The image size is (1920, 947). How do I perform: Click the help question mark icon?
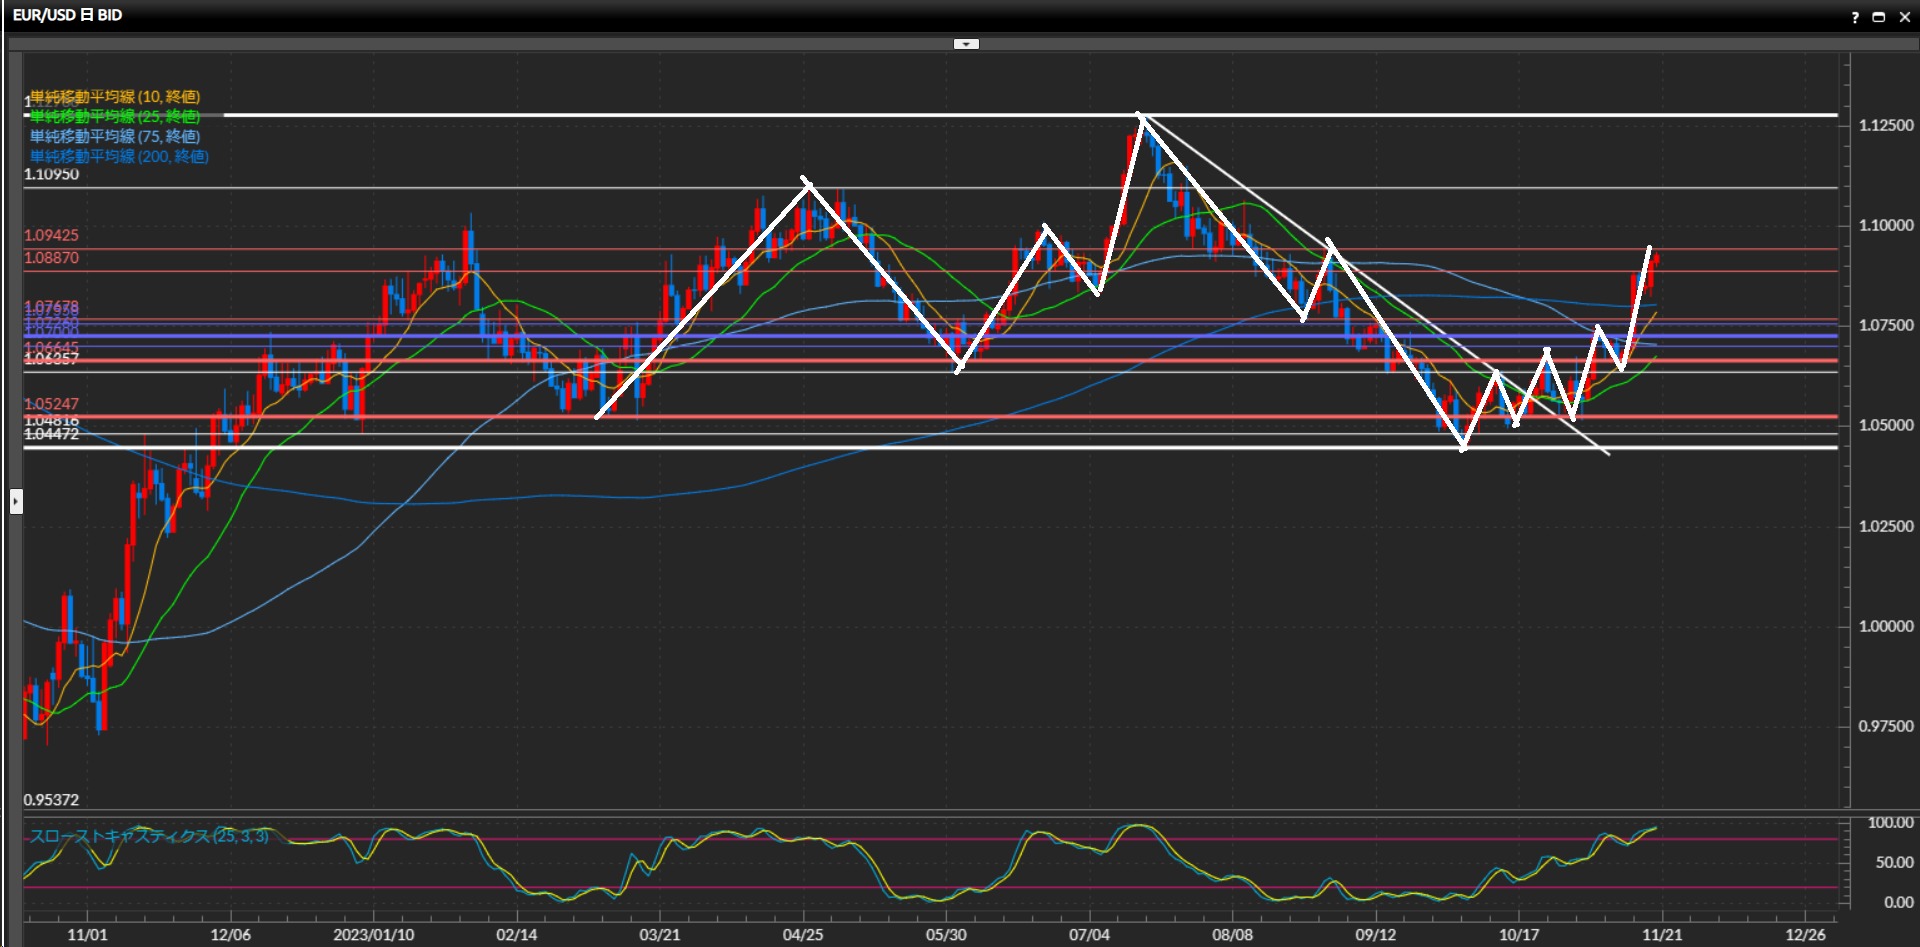1855,17
